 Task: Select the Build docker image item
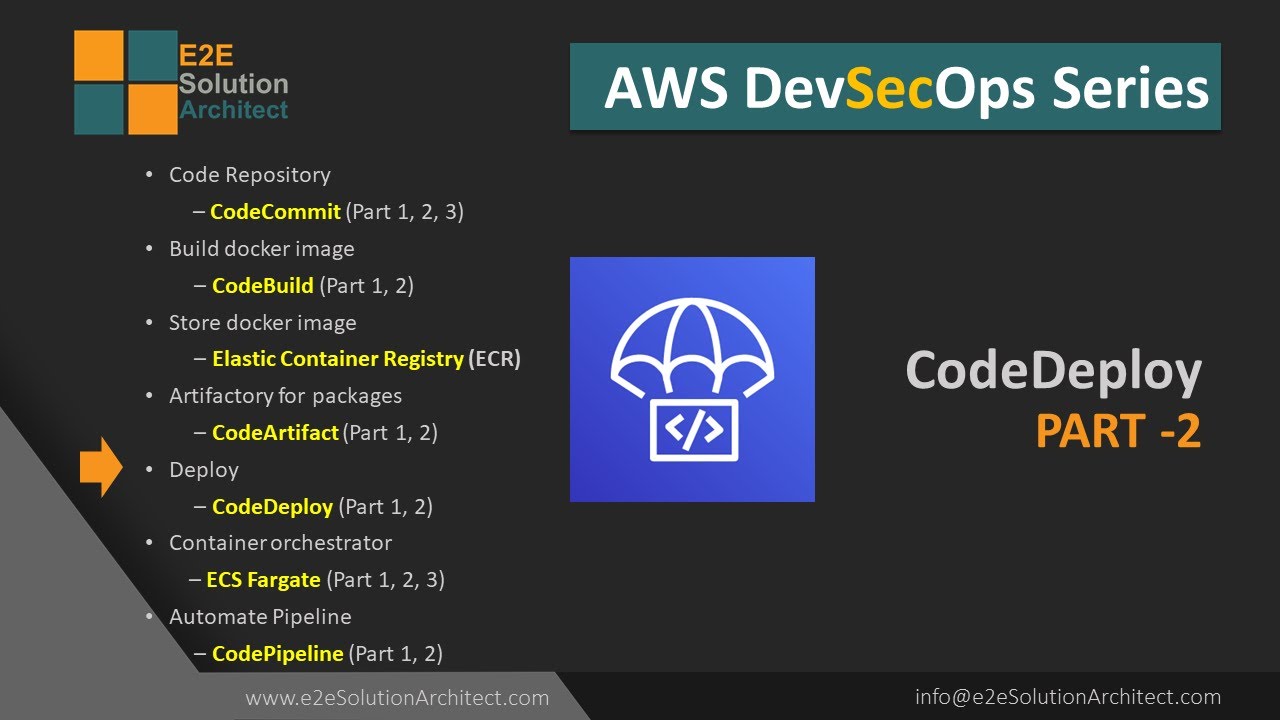261,249
